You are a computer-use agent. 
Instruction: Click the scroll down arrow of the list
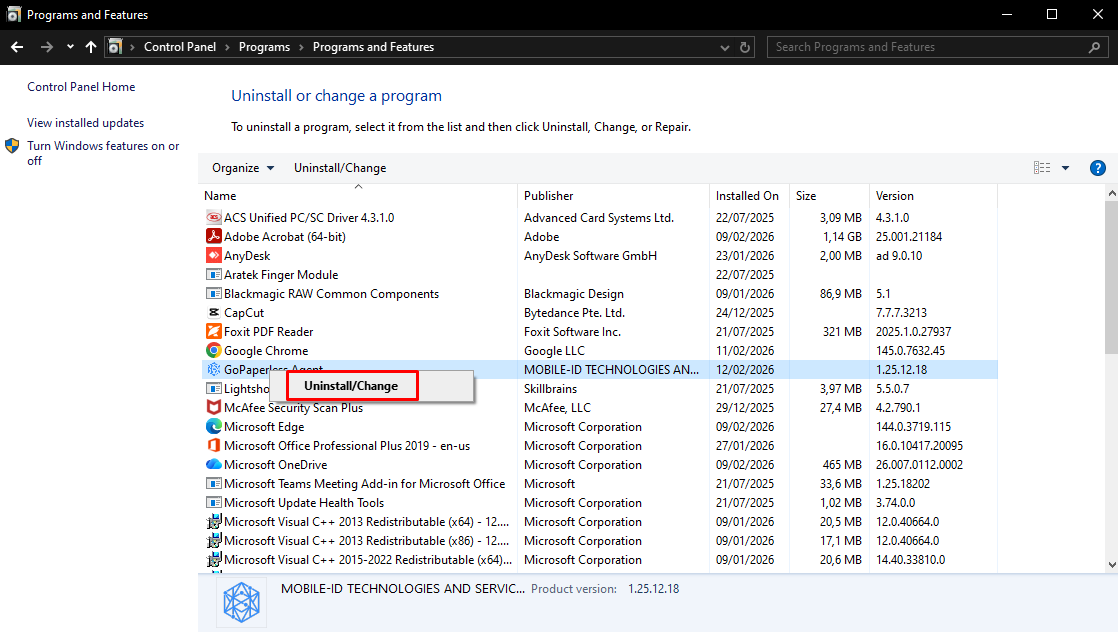coord(1112,564)
